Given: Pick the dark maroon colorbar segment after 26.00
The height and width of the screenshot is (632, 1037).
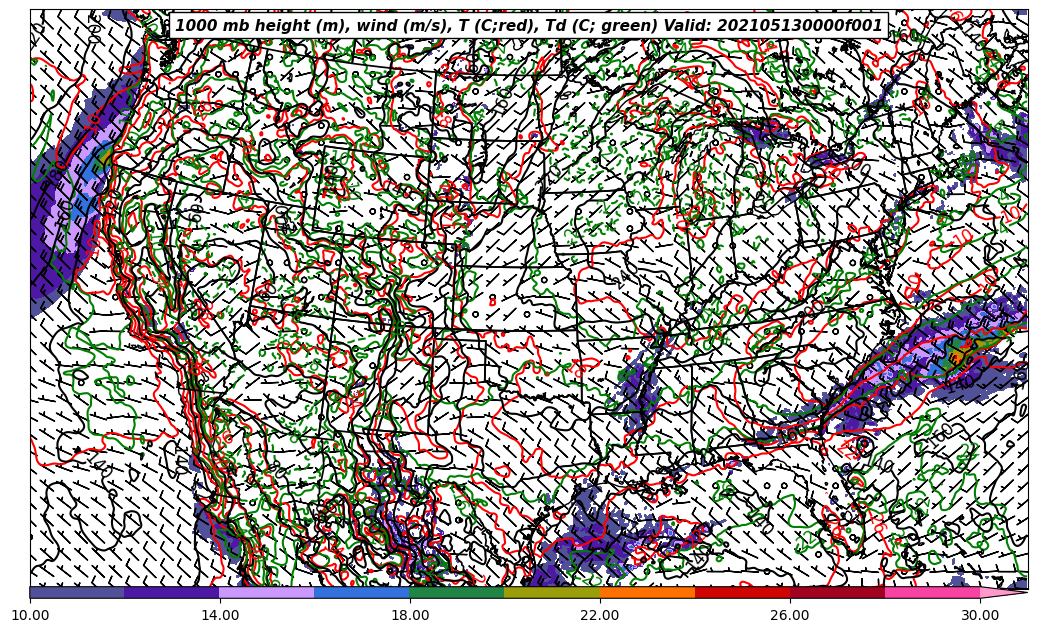Looking at the screenshot, I should click(837, 592).
